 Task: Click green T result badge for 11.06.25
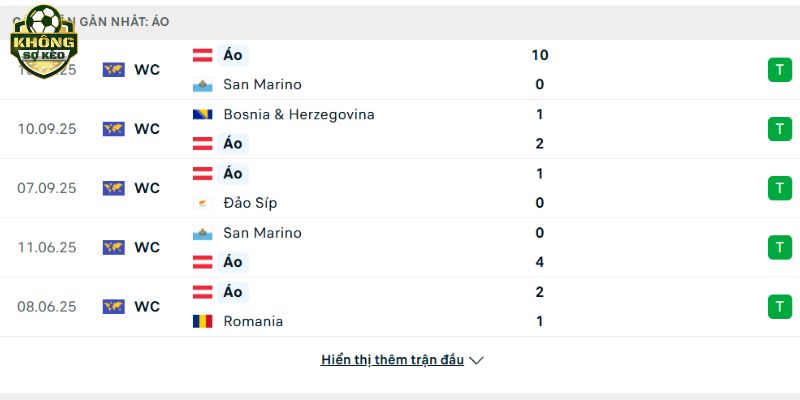[x=779, y=247]
